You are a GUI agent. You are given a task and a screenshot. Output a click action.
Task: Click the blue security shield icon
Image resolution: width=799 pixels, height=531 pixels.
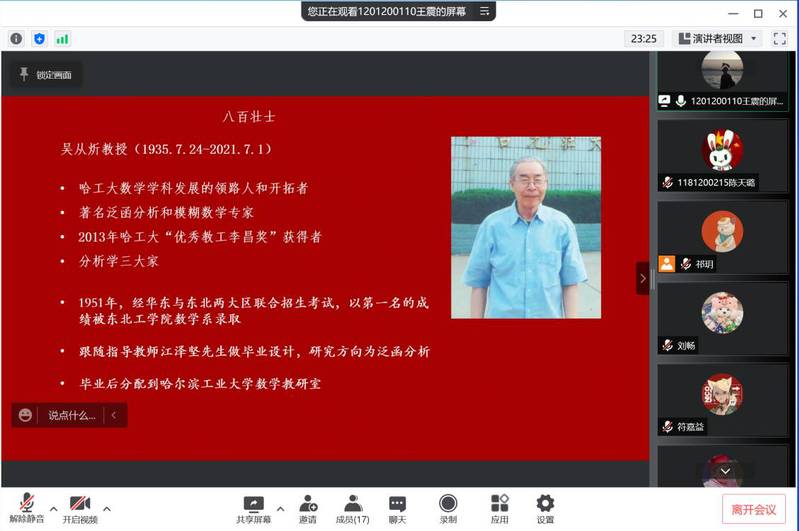39,39
